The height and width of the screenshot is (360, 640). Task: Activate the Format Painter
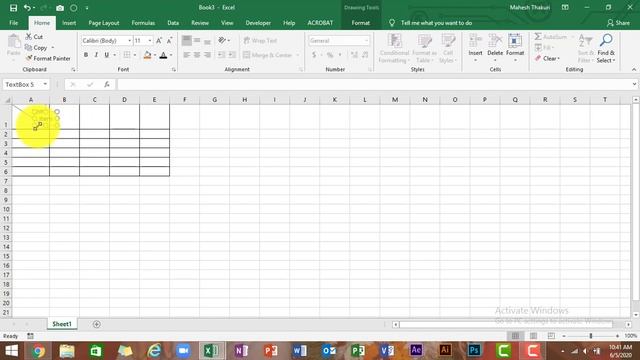48,58
